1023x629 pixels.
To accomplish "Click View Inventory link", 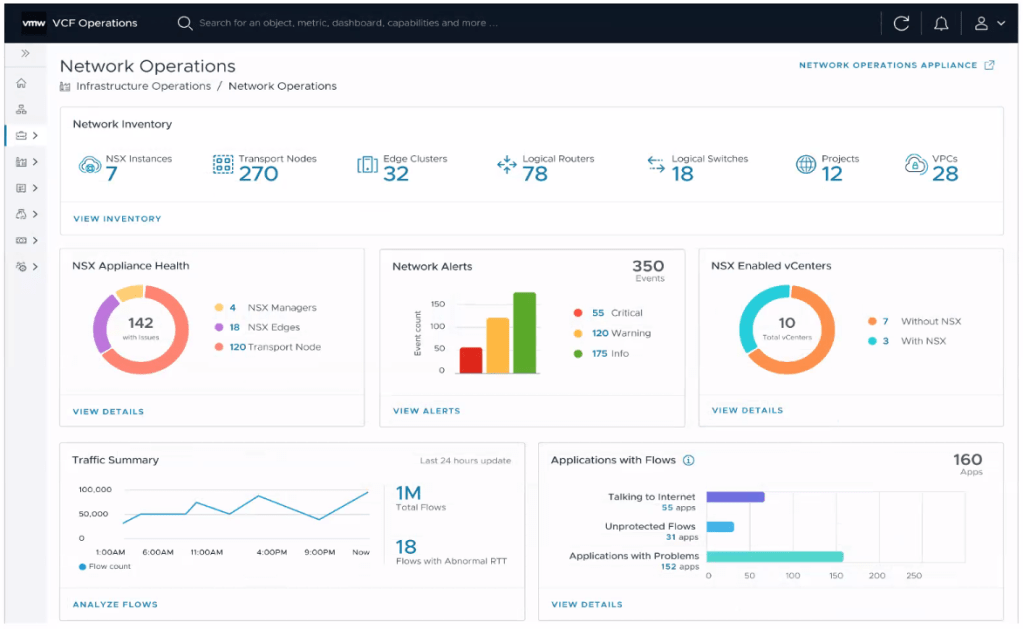I will [x=117, y=219].
